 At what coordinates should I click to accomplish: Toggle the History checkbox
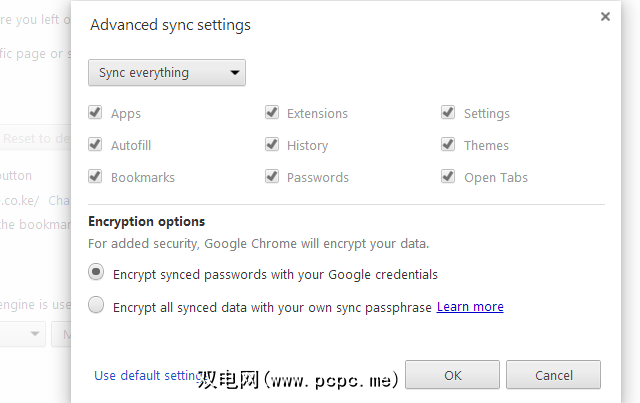[272, 145]
